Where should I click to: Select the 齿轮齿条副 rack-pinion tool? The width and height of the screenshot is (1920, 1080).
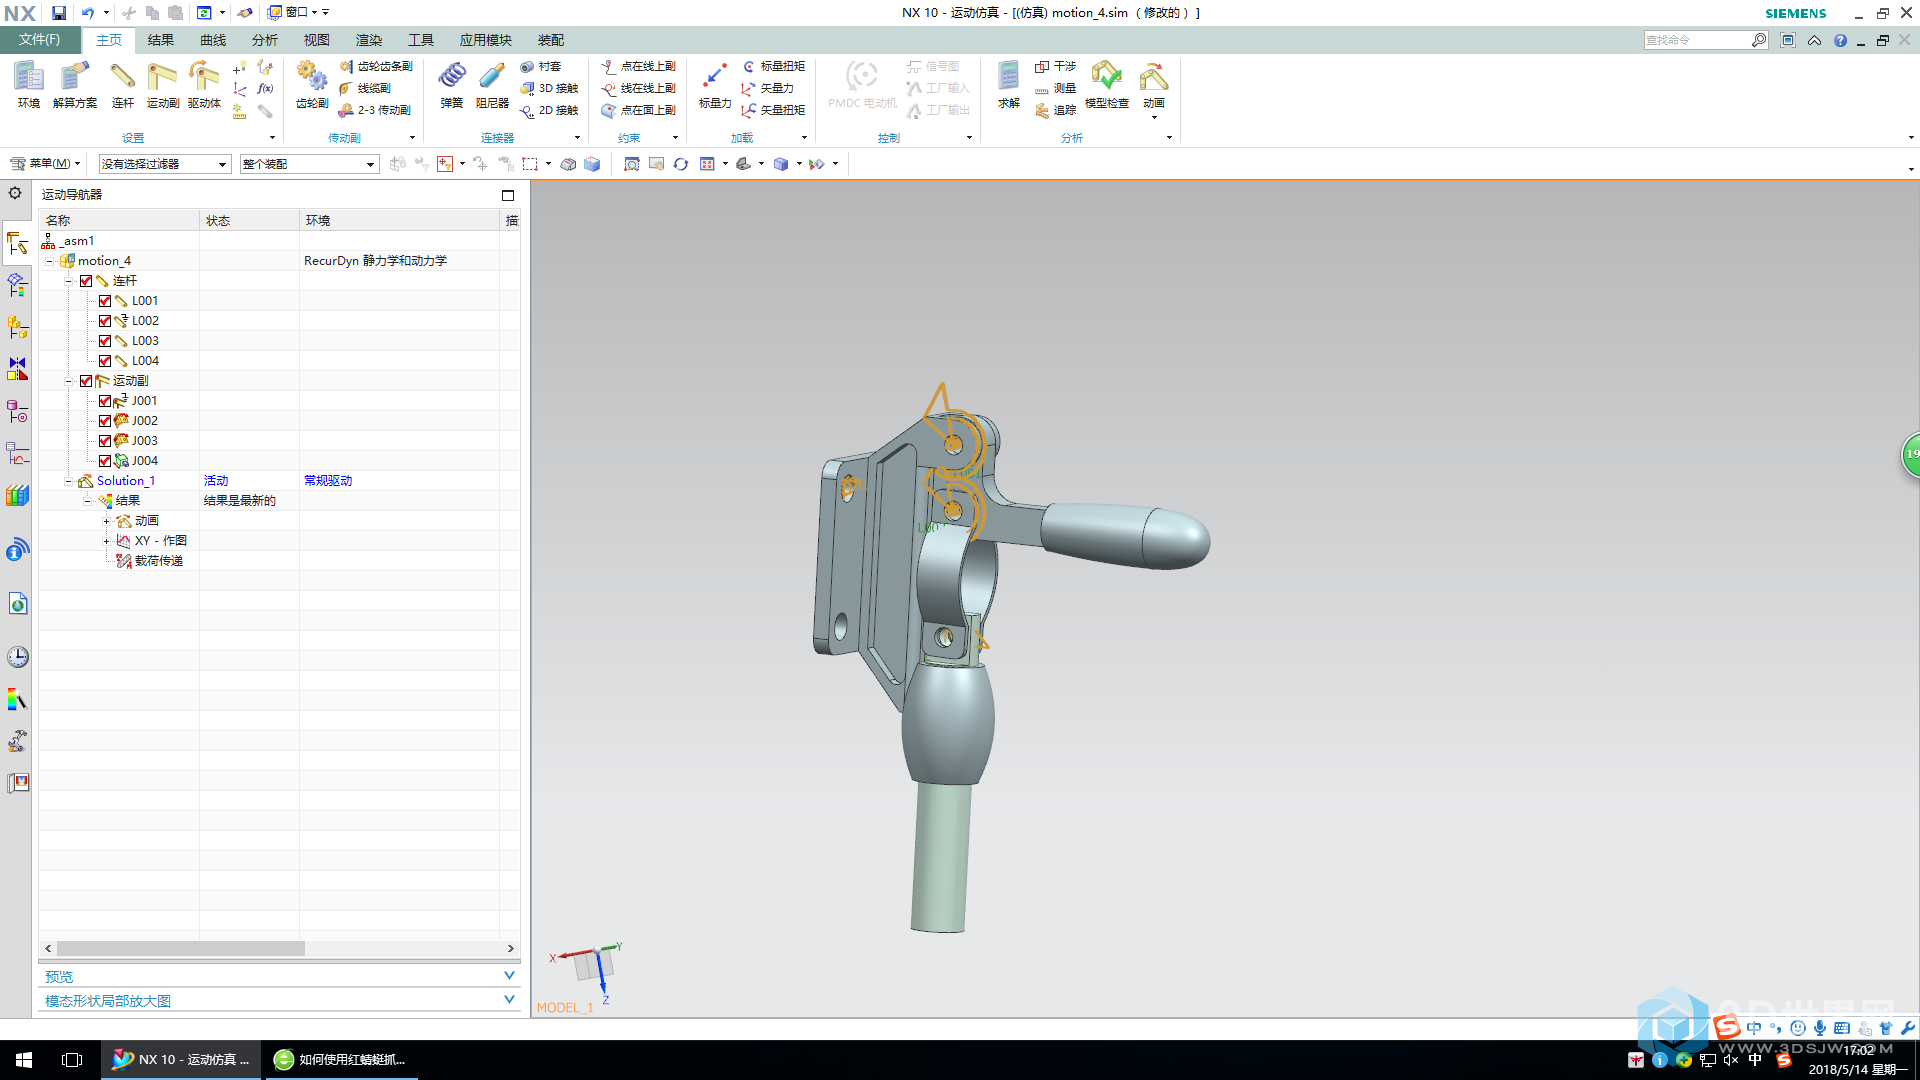[376, 66]
